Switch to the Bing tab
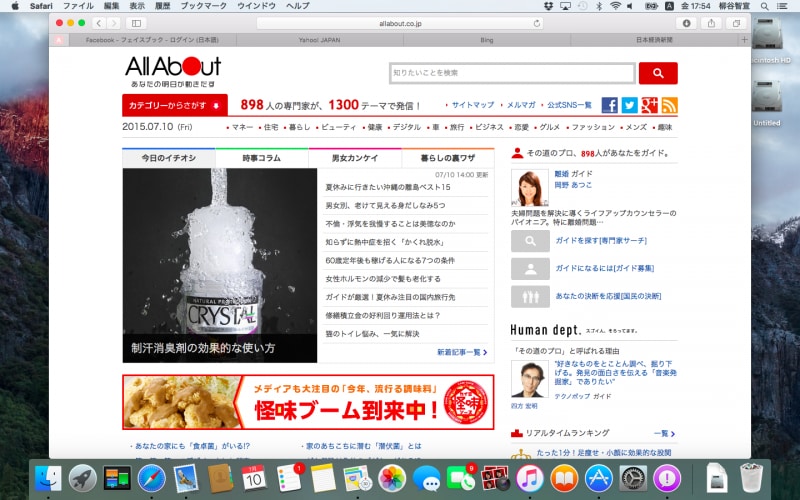800x500 pixels. [x=487, y=40]
